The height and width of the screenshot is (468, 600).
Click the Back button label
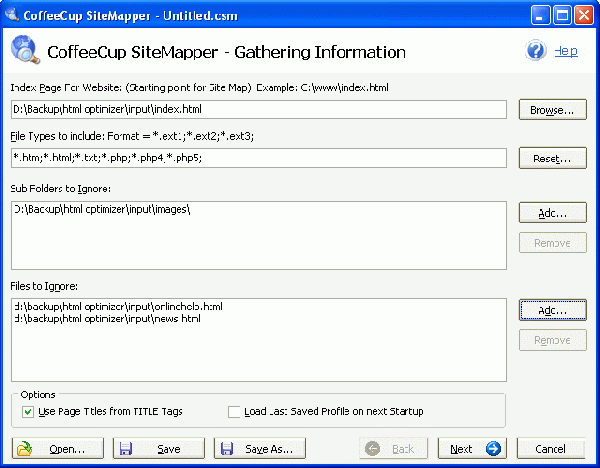[x=403, y=449]
